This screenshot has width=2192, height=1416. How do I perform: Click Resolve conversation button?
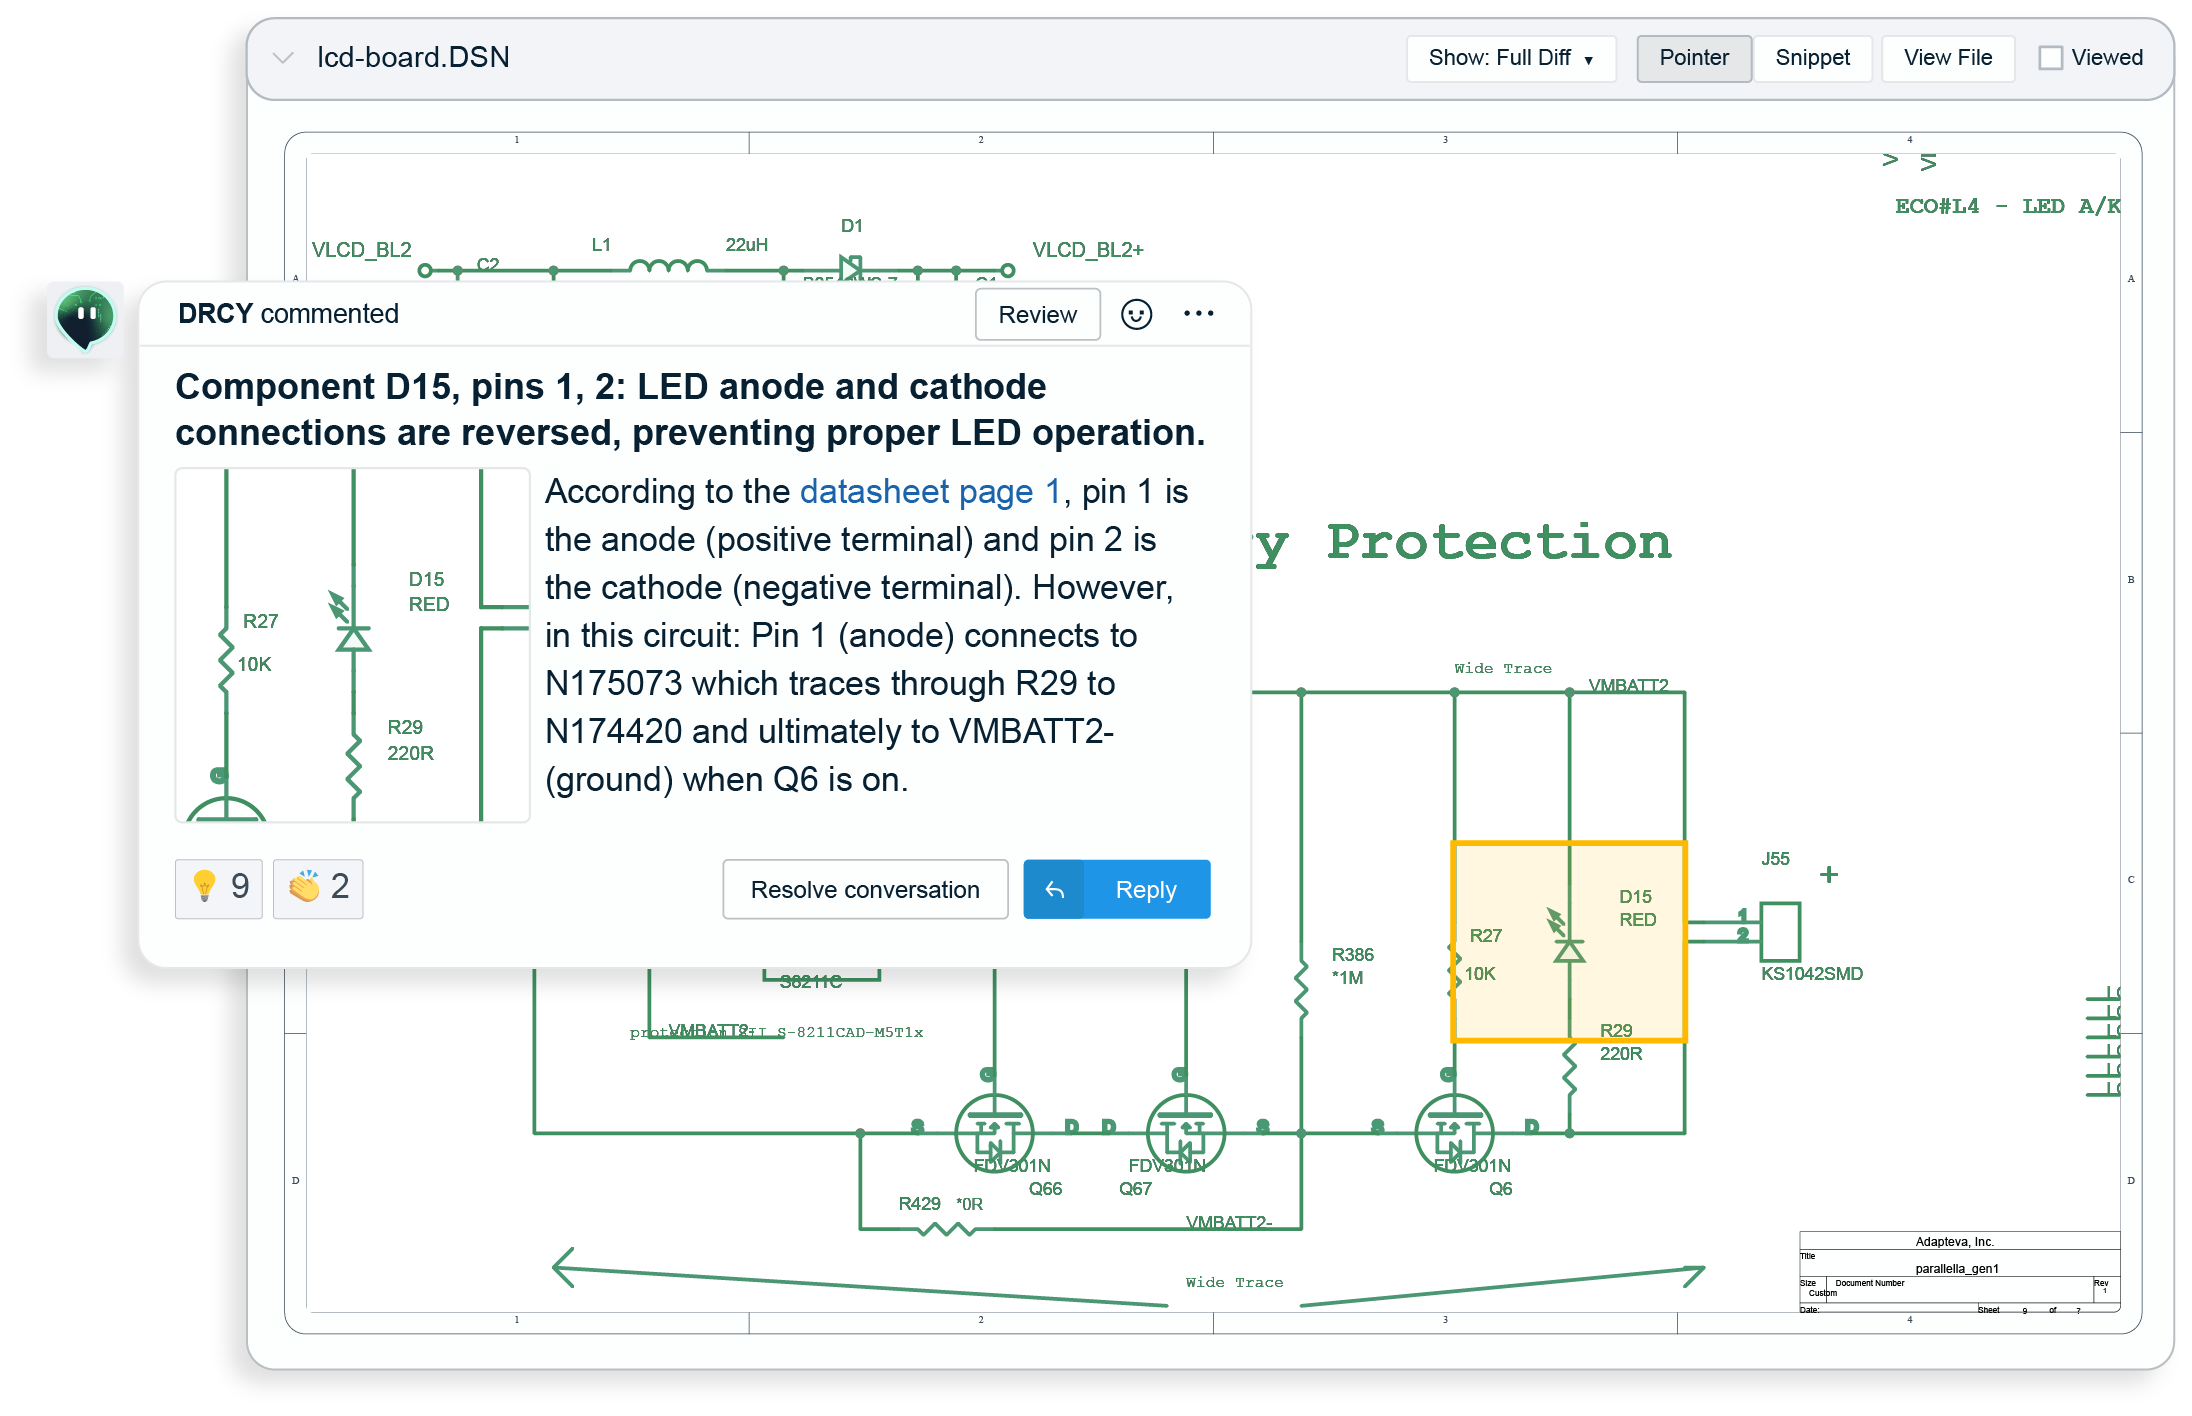pyautogui.click(x=865, y=889)
